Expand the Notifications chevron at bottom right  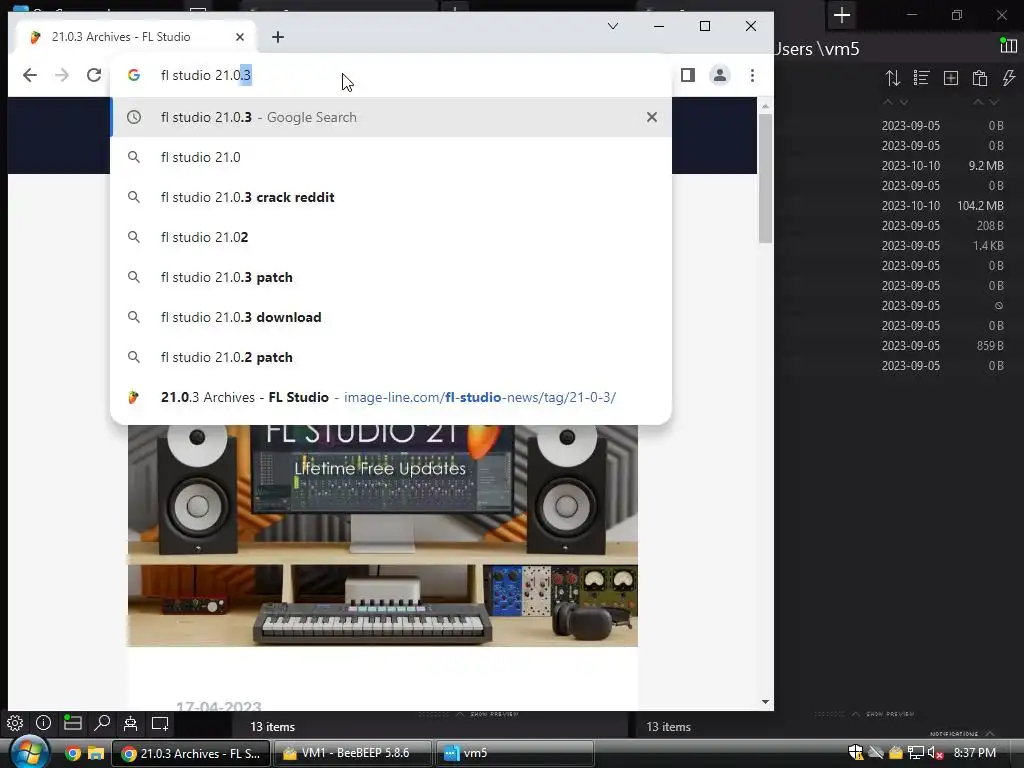coord(990,733)
